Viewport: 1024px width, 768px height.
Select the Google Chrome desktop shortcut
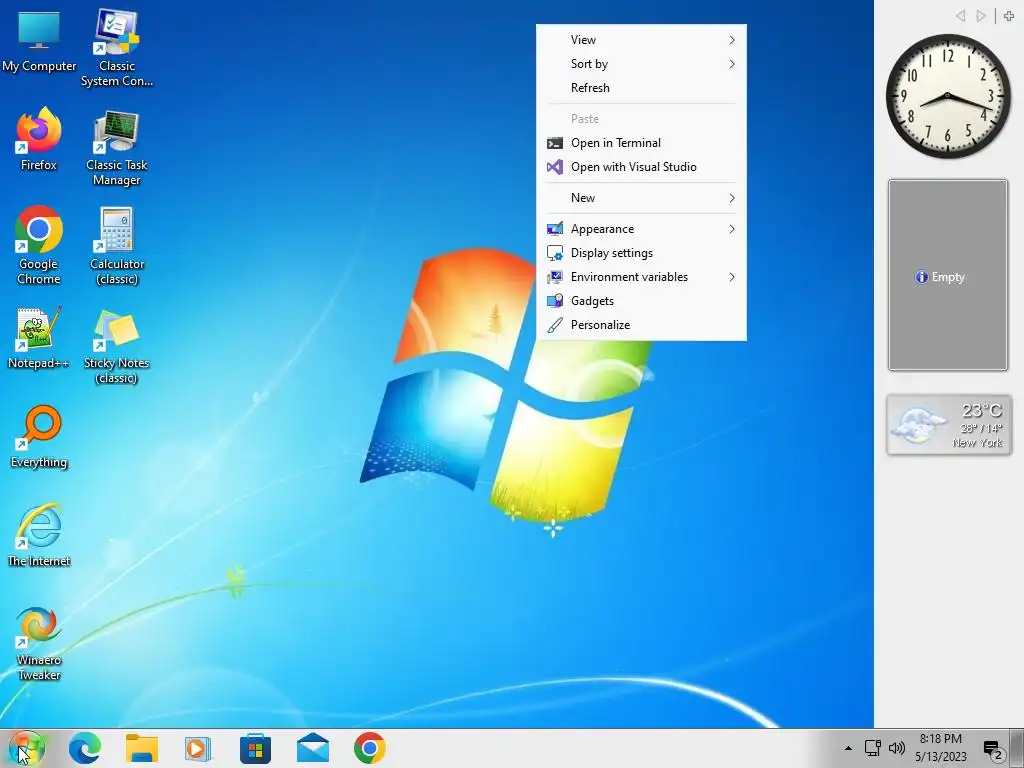point(39,245)
